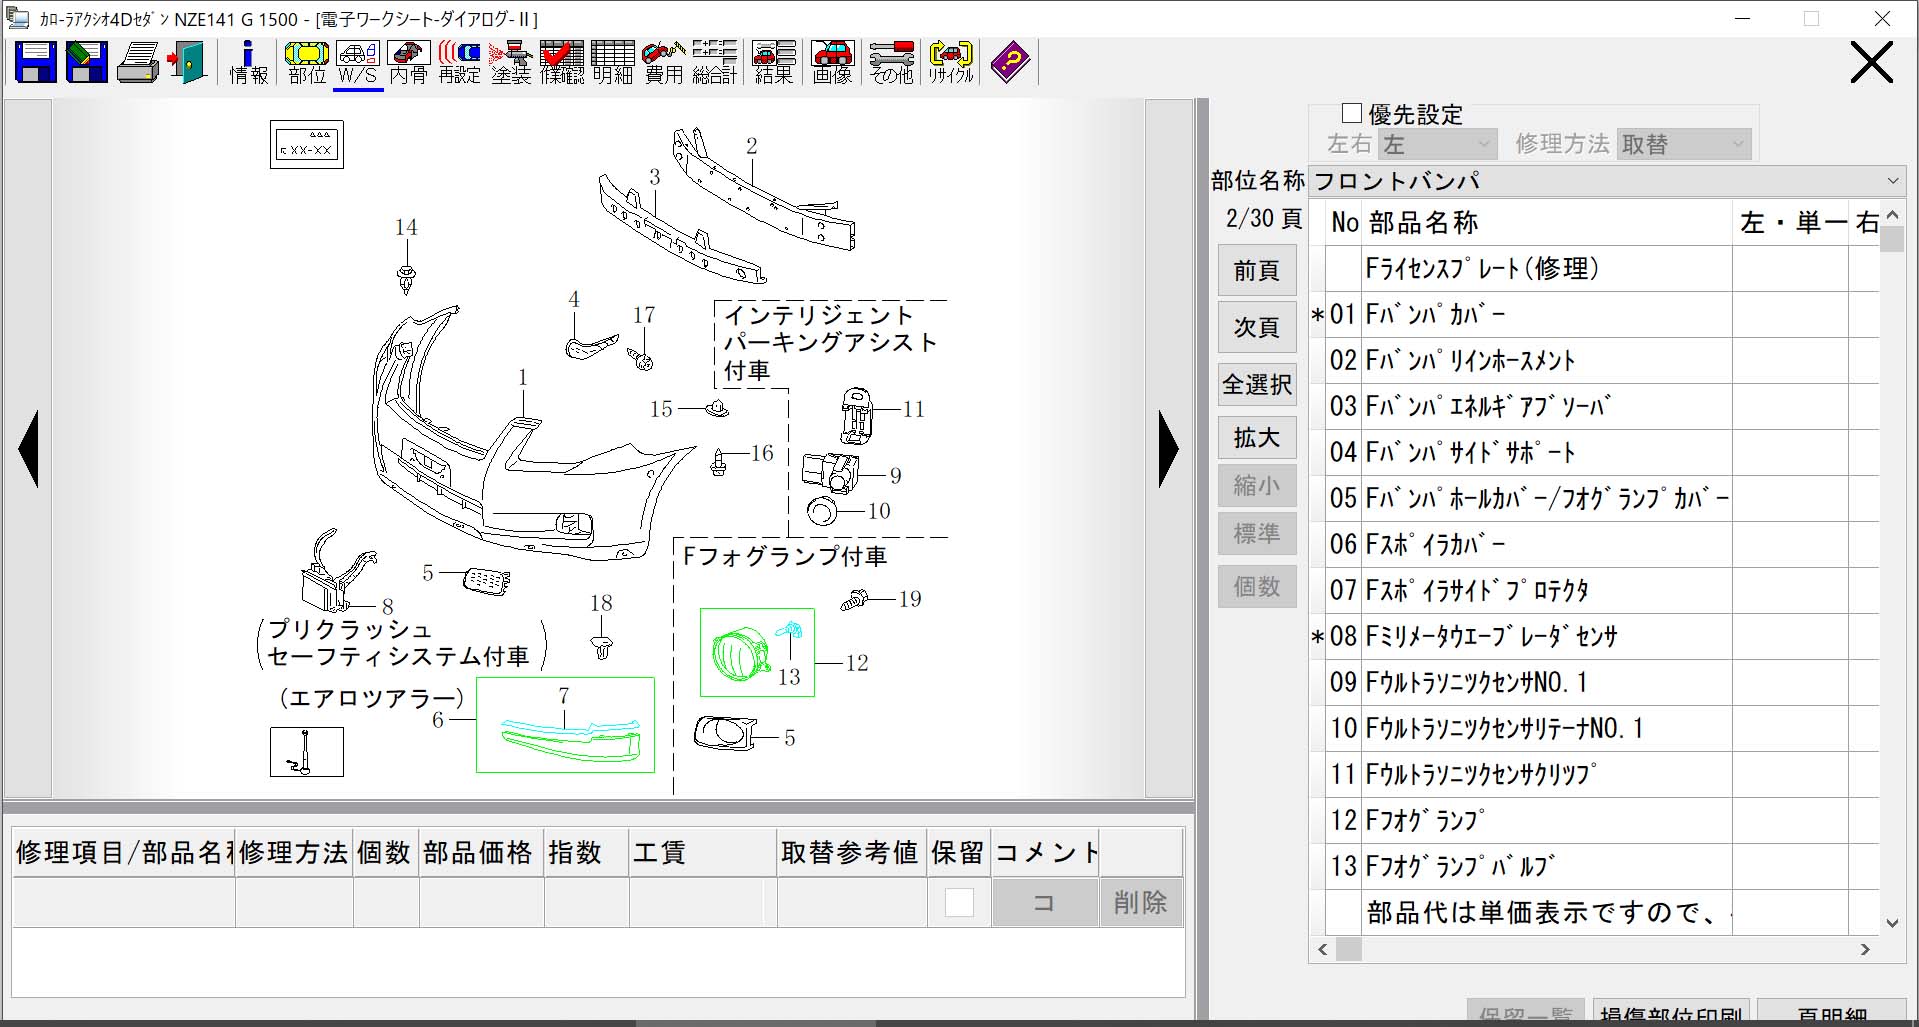Click the blue floppy disk save icon
The height and width of the screenshot is (1027, 1919).
tap(36, 62)
